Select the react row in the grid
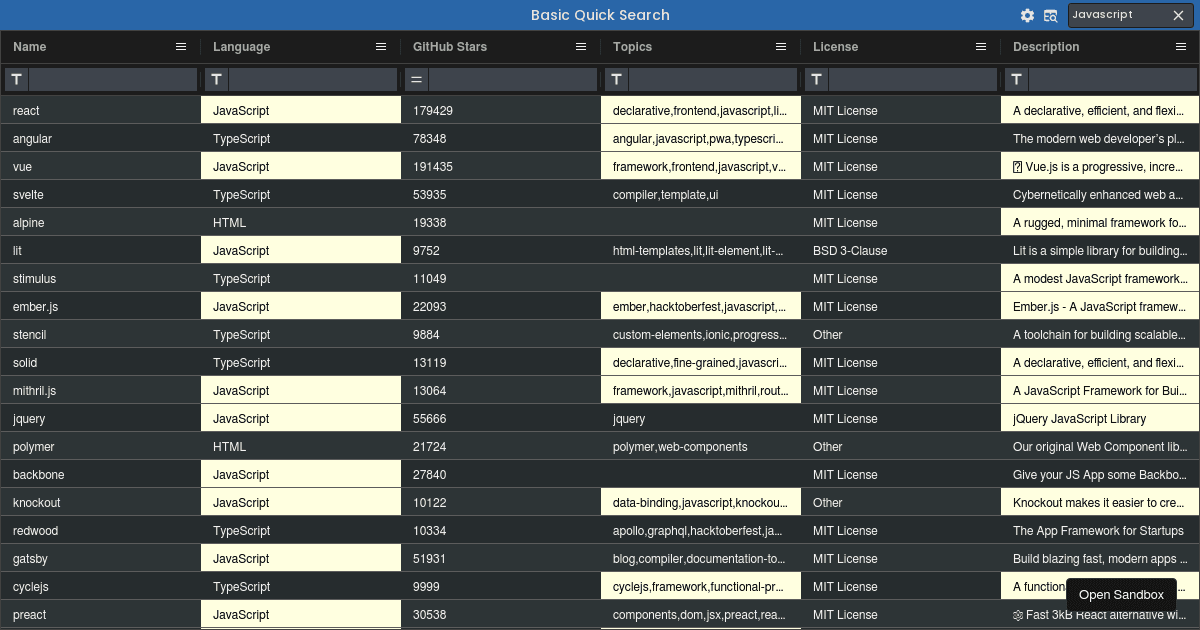Screen dimensions: 1200x630 (x=100, y=110)
